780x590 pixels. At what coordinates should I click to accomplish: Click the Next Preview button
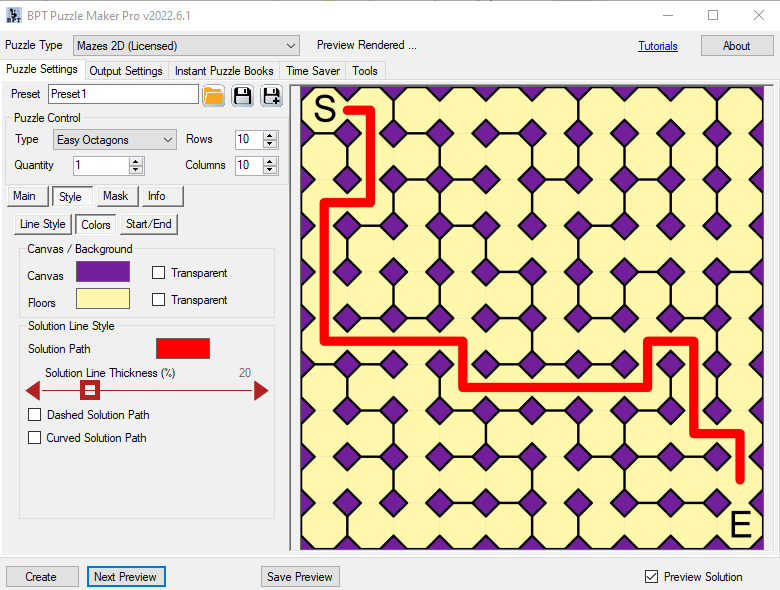point(125,577)
